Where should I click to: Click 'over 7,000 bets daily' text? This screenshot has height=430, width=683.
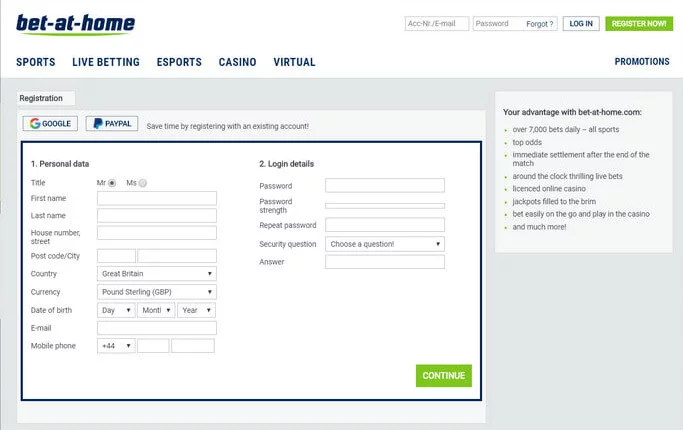point(565,129)
